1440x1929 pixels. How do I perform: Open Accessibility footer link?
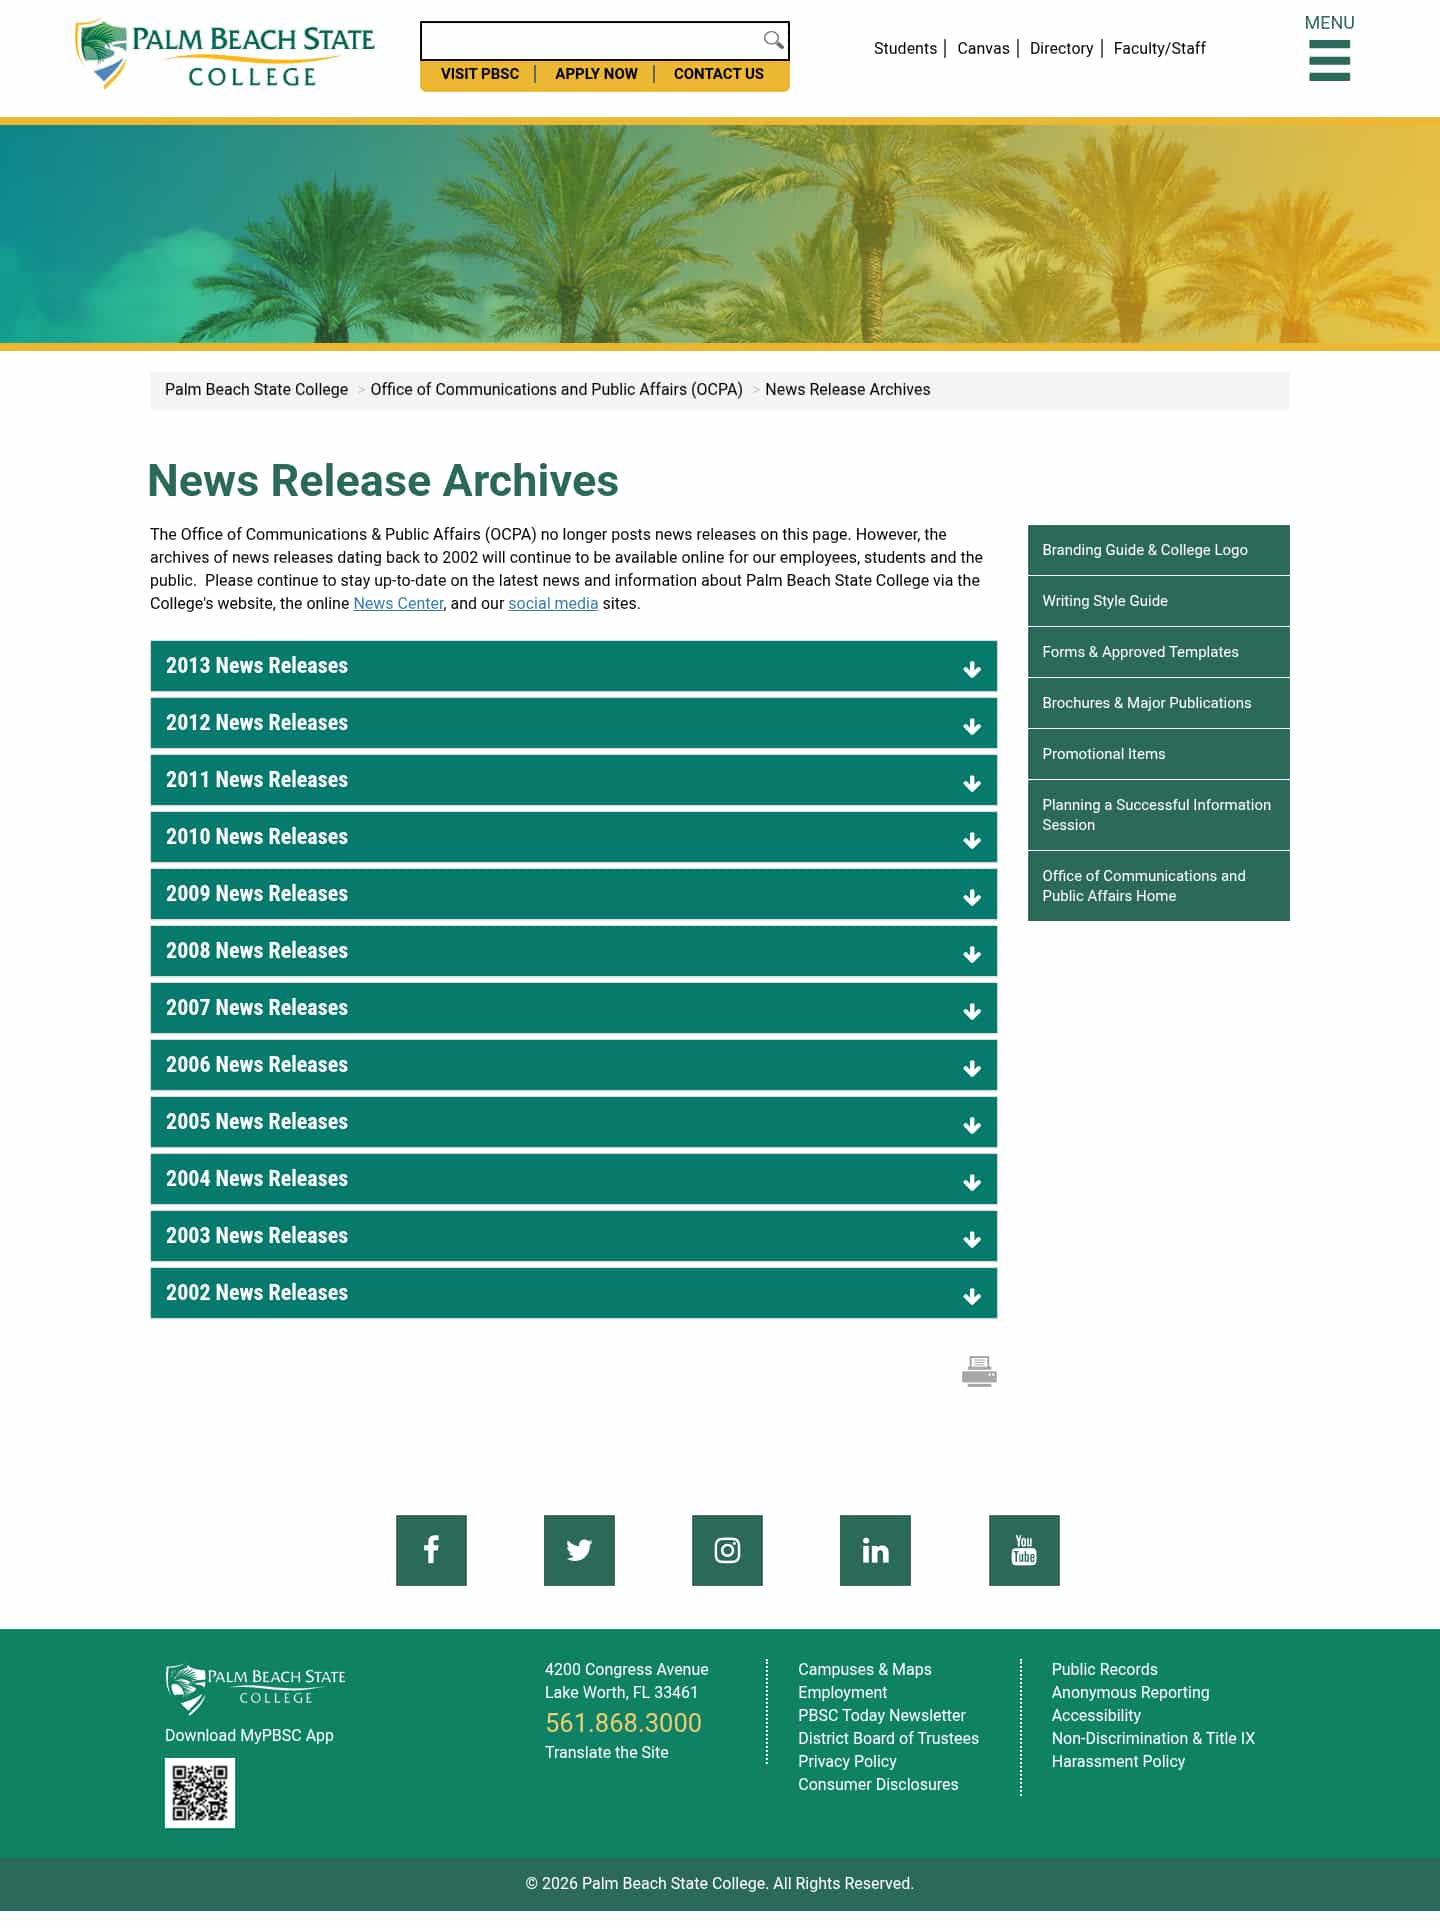tap(1096, 1716)
